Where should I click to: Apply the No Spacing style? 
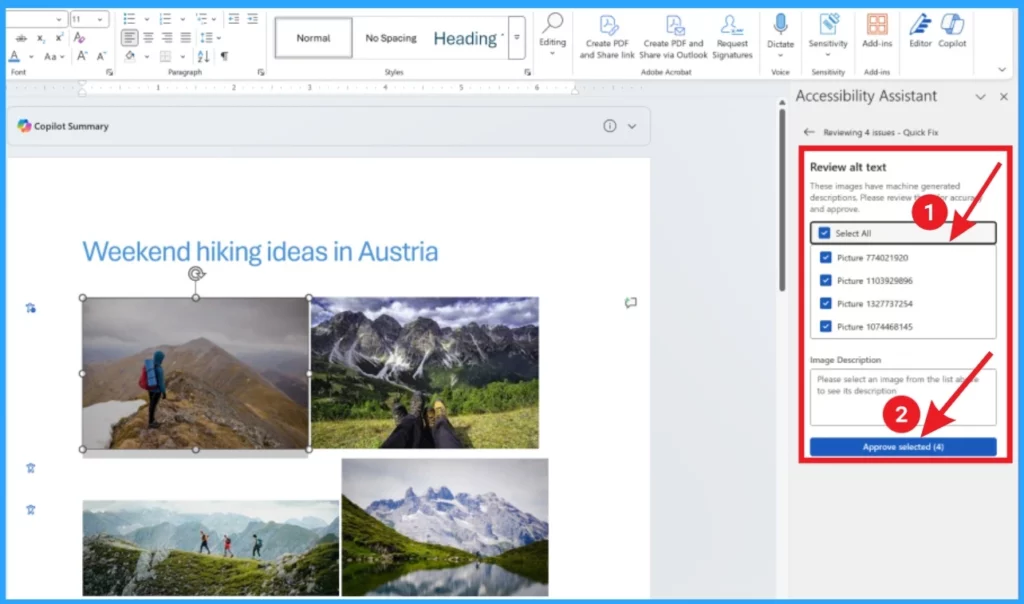click(391, 38)
